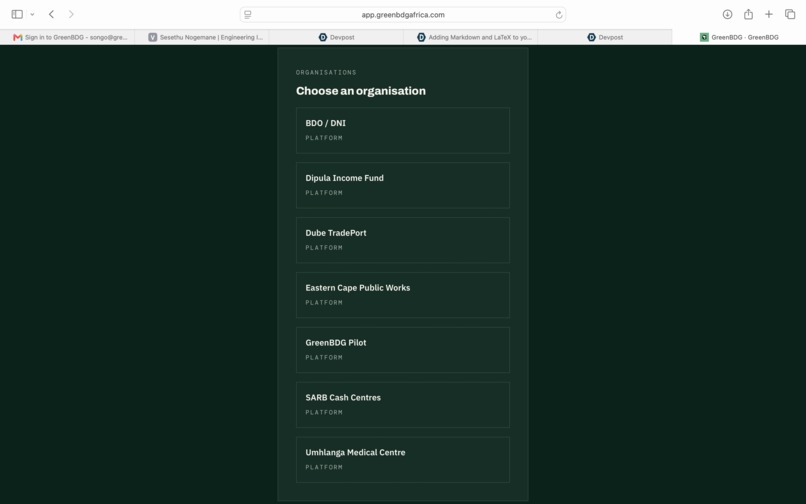806x504 pixels.
Task: Select the GreenBDG - GreenBDG tab
Action: tap(739, 37)
